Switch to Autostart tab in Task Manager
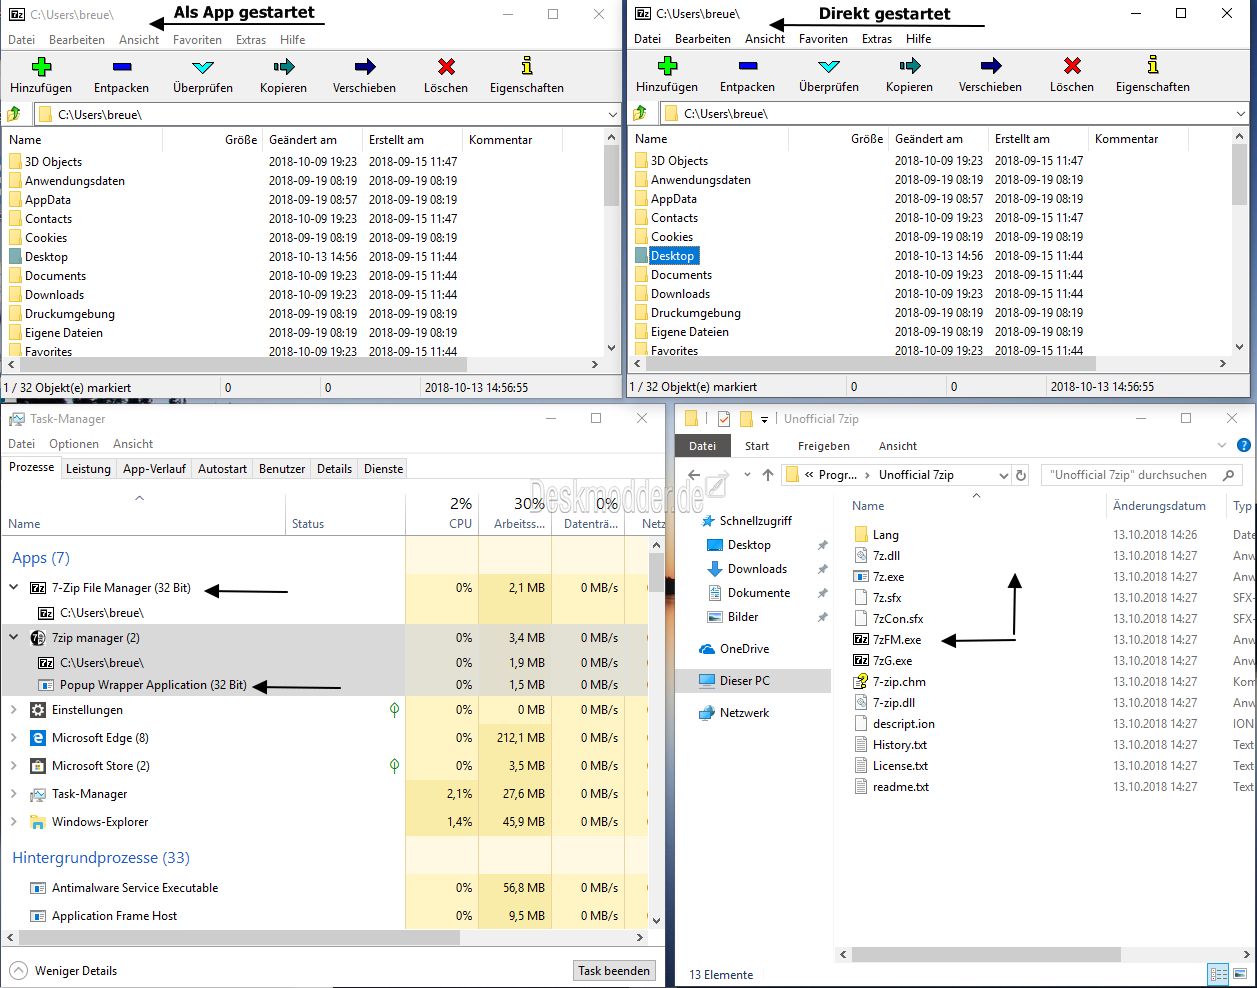Screen dimensions: 1257x988 pos(222,469)
